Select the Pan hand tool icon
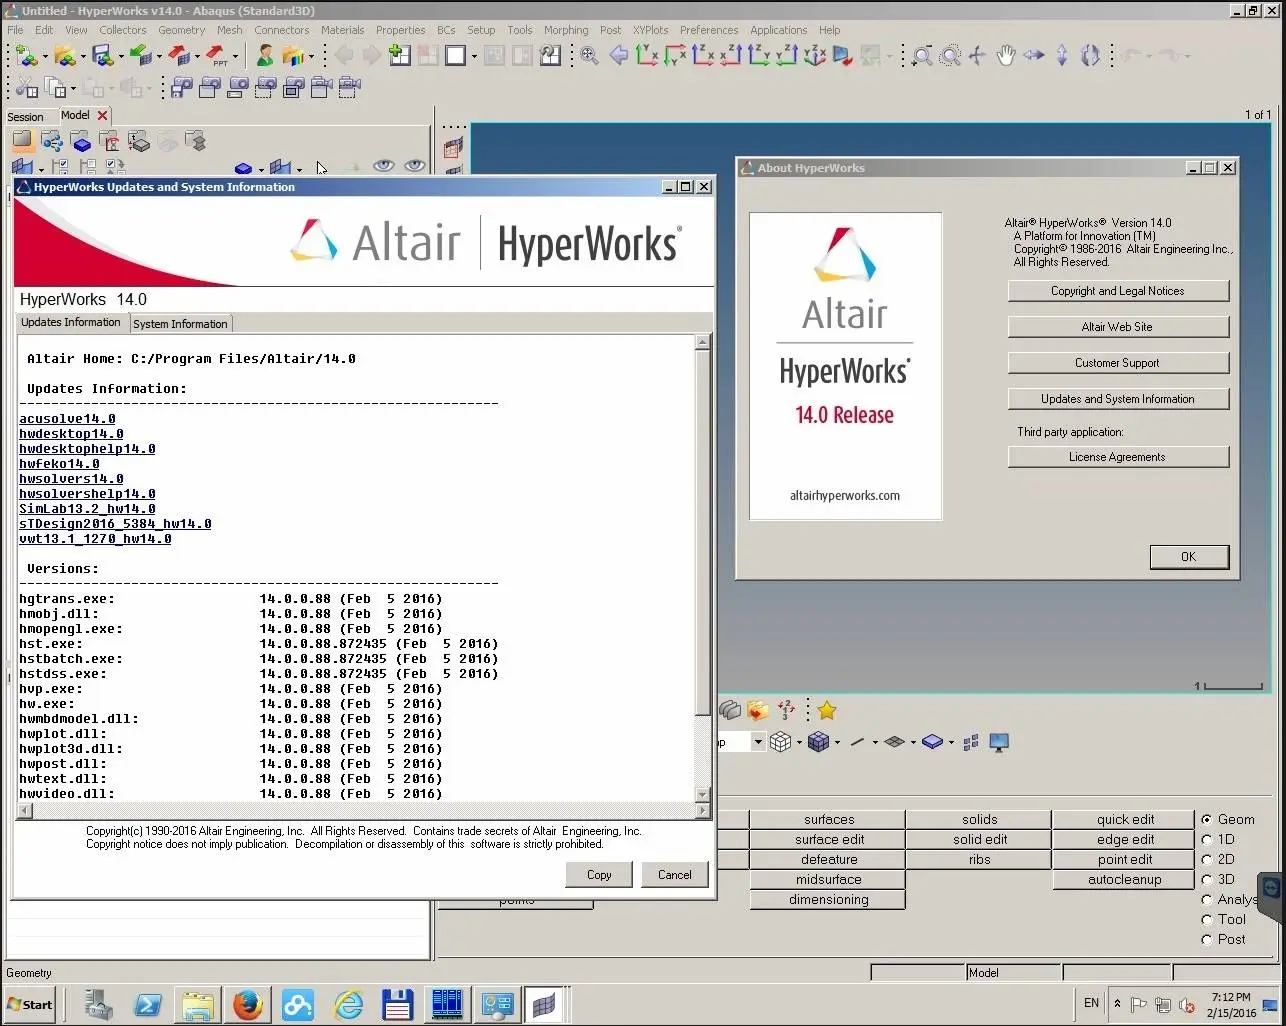The width and height of the screenshot is (1286, 1026). point(1006,56)
